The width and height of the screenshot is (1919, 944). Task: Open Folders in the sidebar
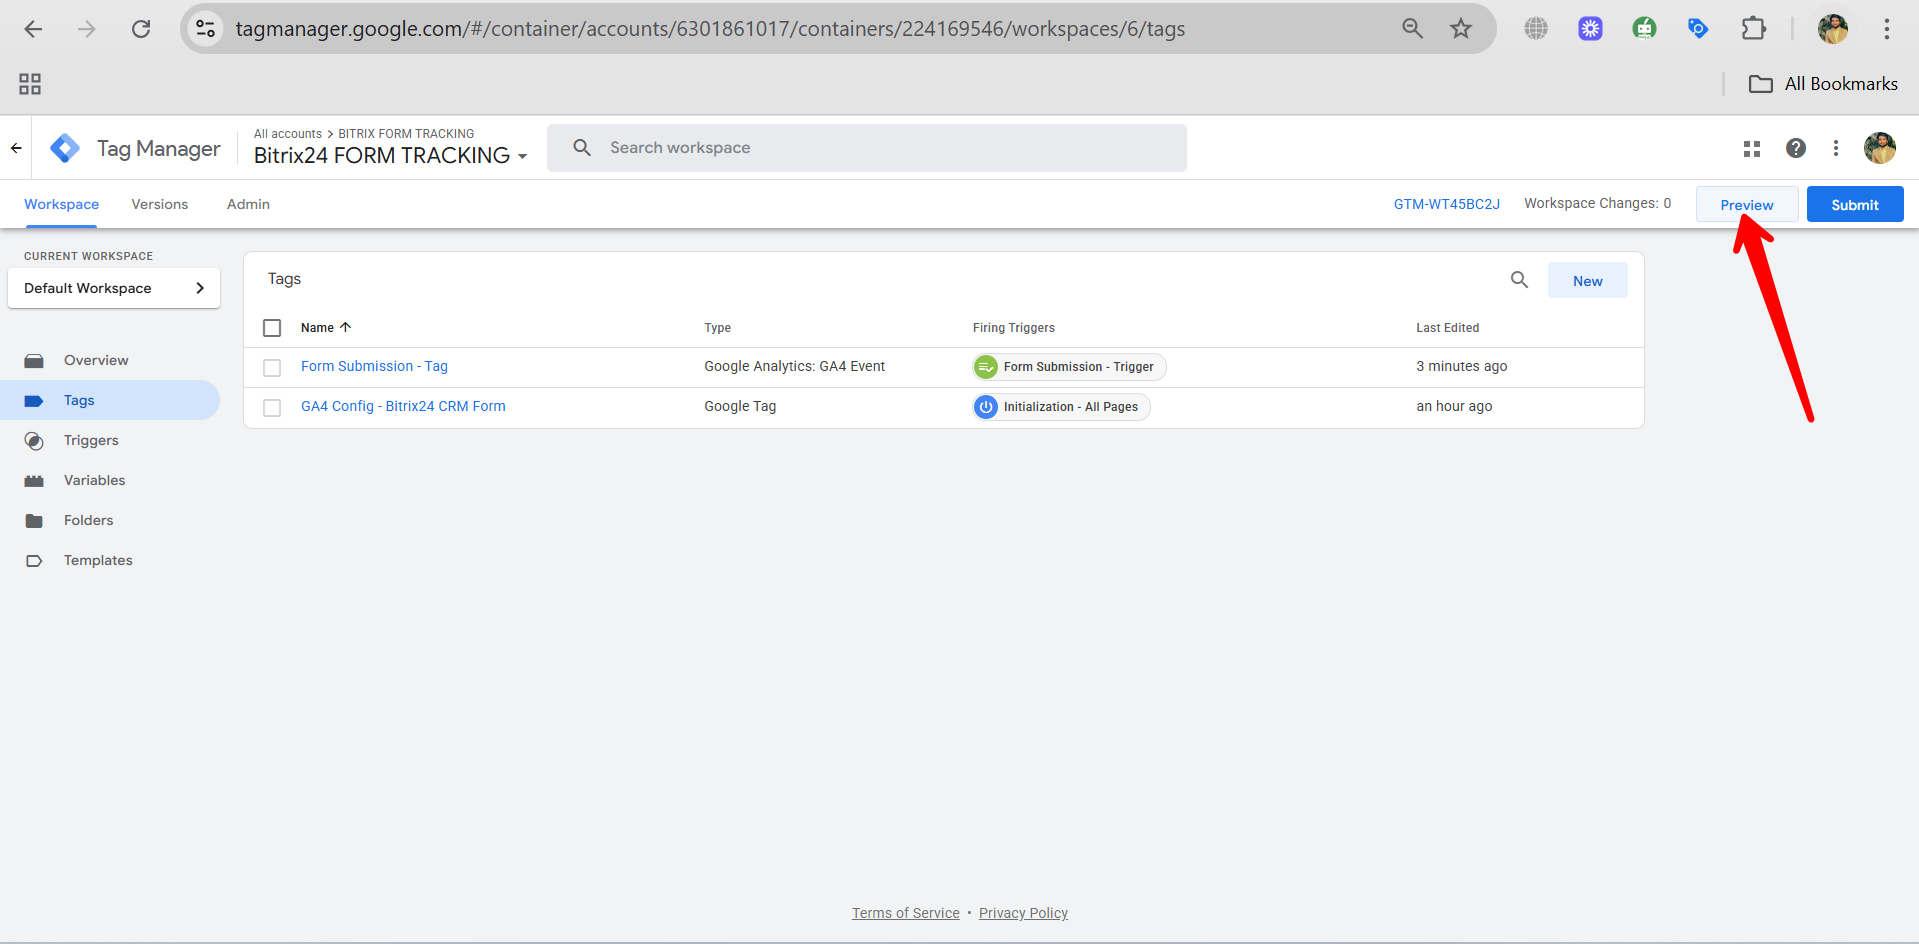tap(110, 520)
